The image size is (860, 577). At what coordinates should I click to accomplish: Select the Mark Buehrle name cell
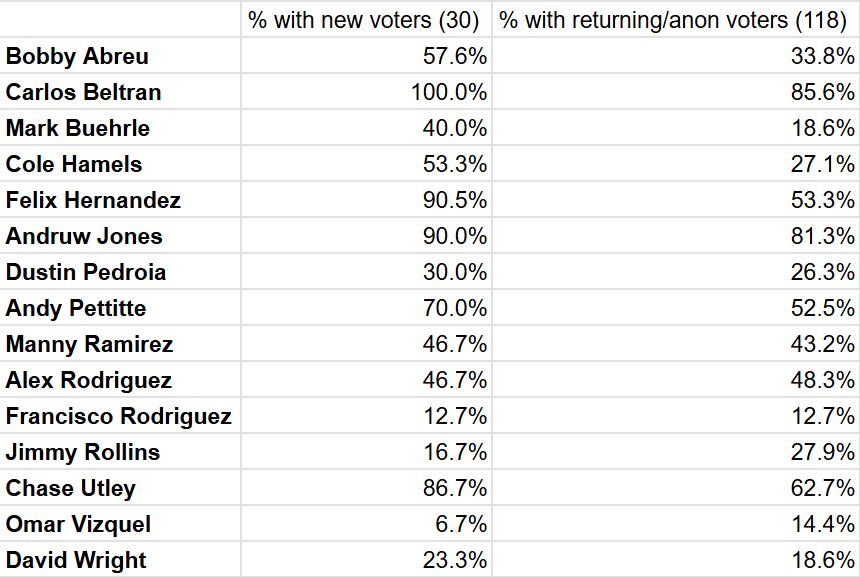(x=78, y=129)
